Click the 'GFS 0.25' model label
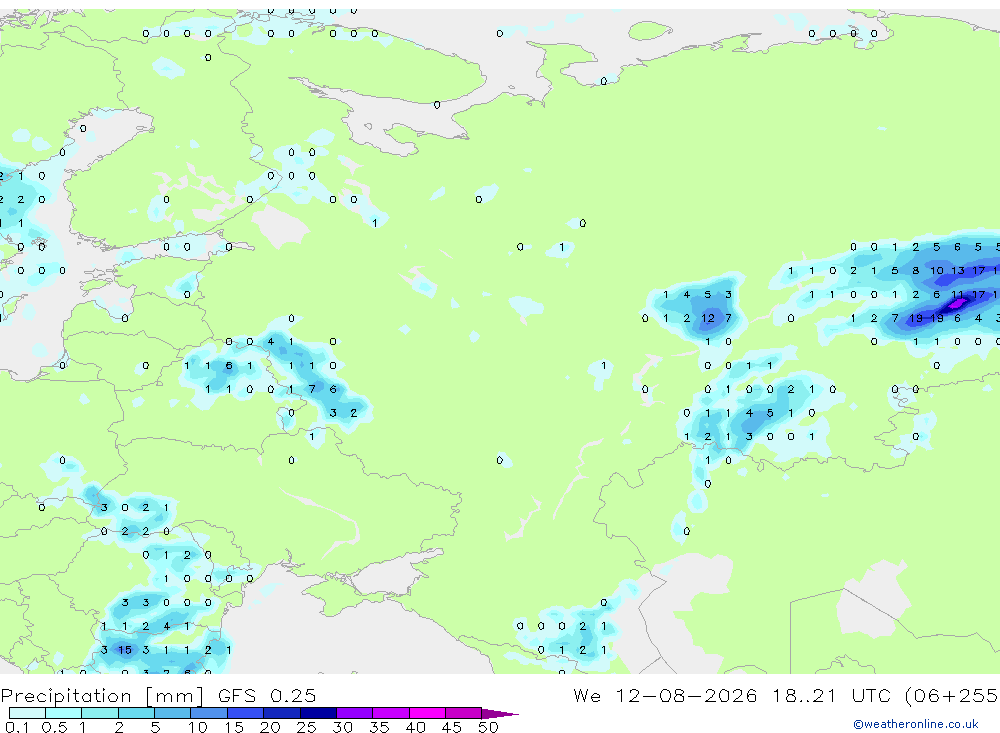This screenshot has width=1000, height=733. [x=267, y=695]
